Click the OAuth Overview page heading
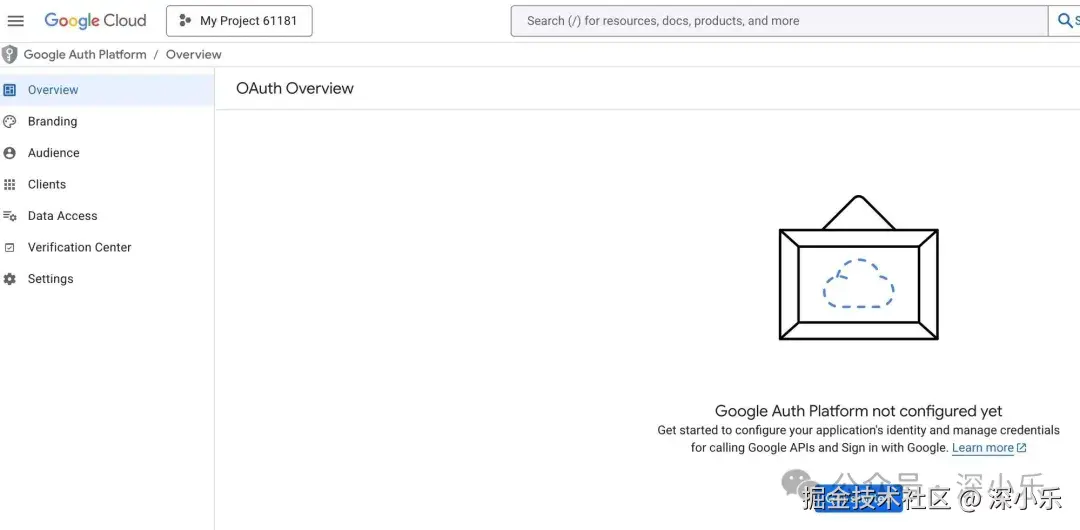1080x530 pixels. coord(295,89)
